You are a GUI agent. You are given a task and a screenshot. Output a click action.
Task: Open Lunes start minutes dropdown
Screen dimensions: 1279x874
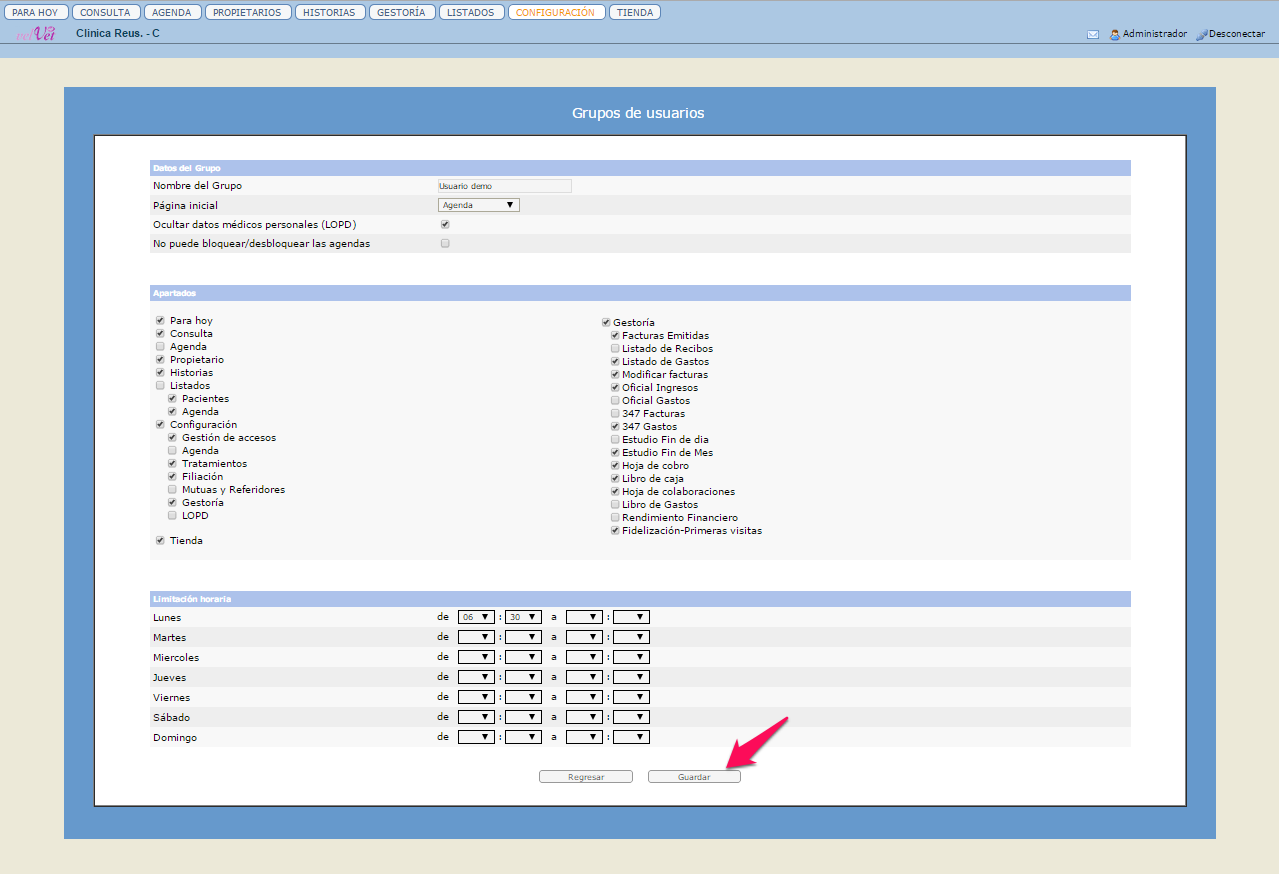tap(523, 617)
